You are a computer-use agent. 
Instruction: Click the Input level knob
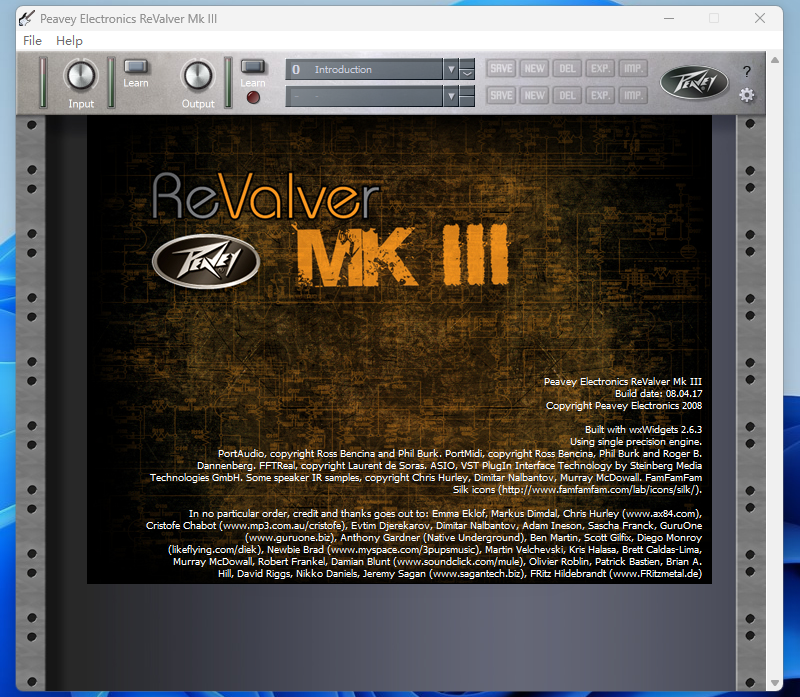[81, 76]
